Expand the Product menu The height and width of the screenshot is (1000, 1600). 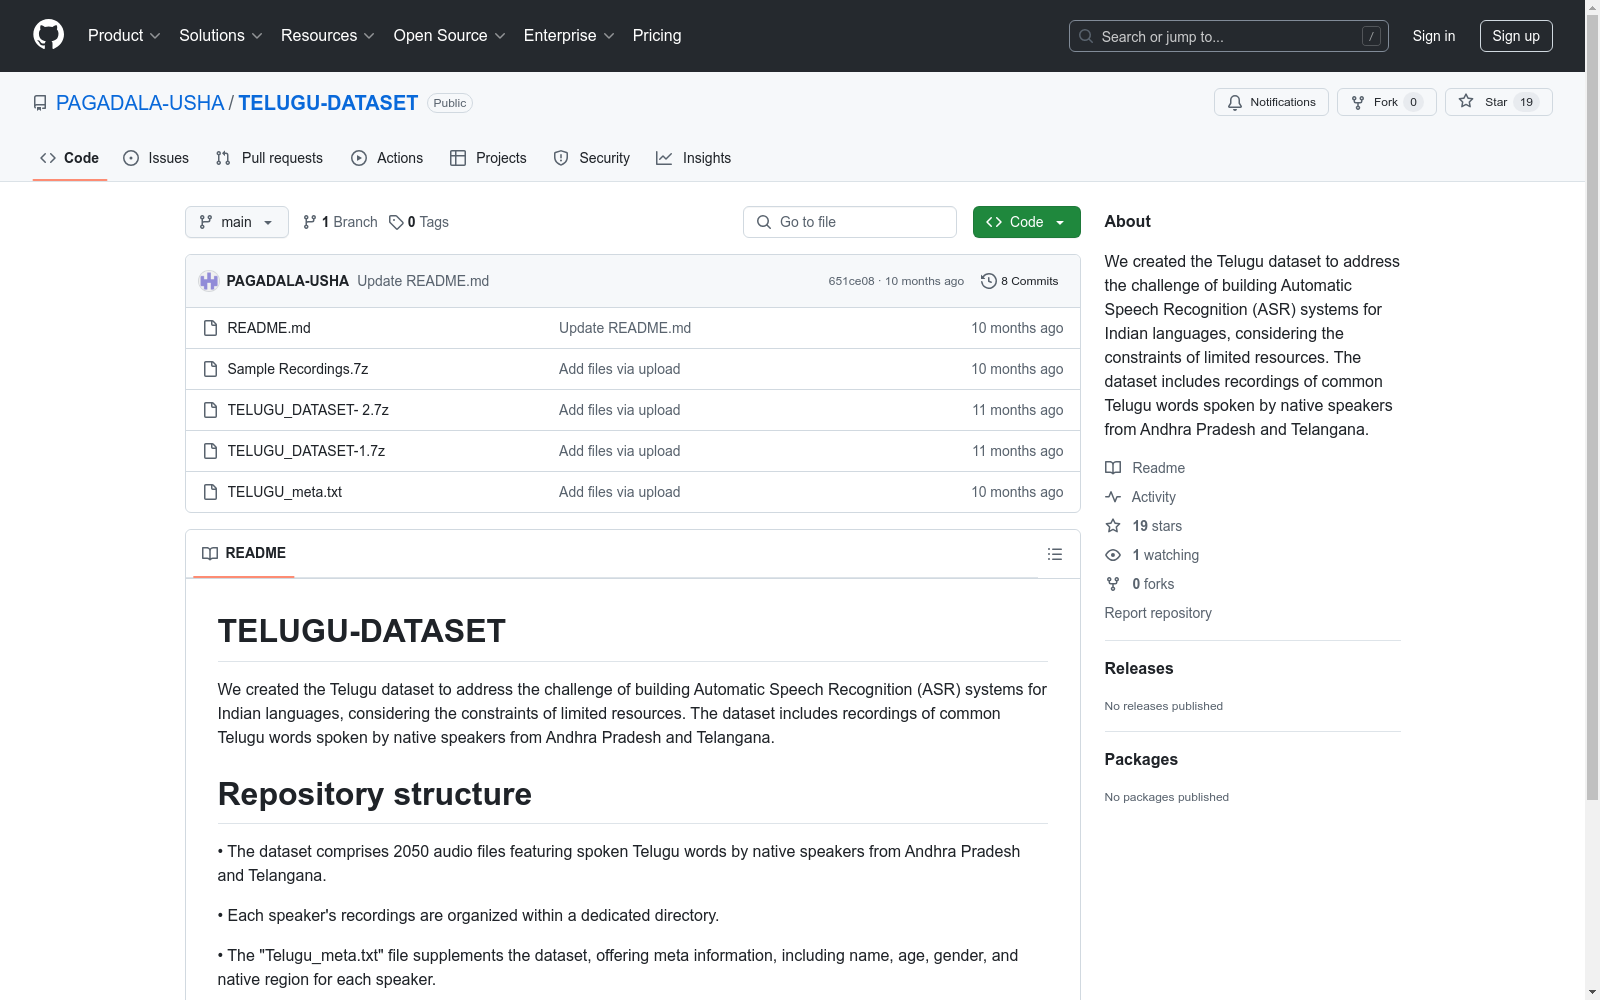click(124, 35)
